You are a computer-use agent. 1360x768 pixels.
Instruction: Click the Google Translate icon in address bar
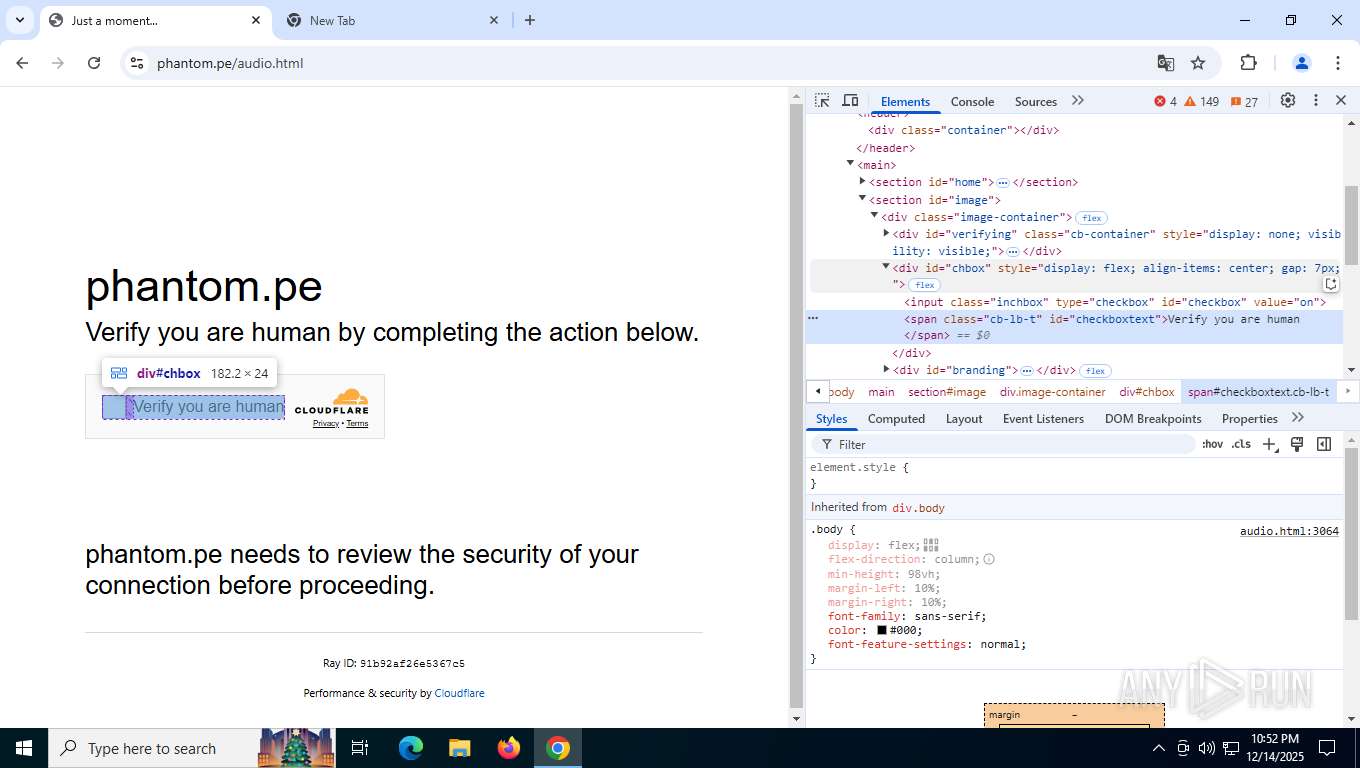click(1166, 63)
